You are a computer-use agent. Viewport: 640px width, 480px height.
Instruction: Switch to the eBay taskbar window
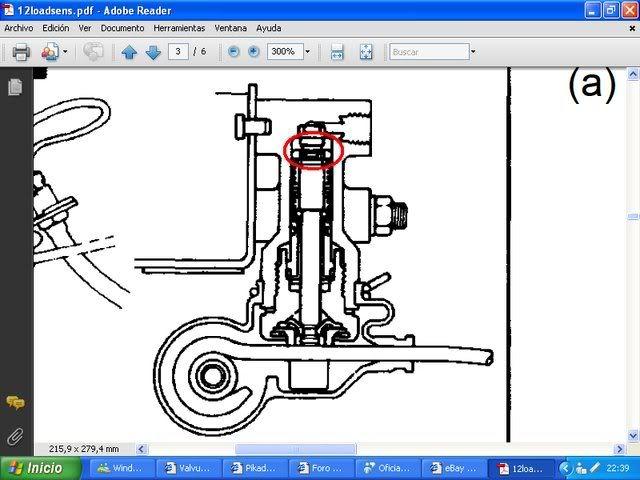[449, 468]
